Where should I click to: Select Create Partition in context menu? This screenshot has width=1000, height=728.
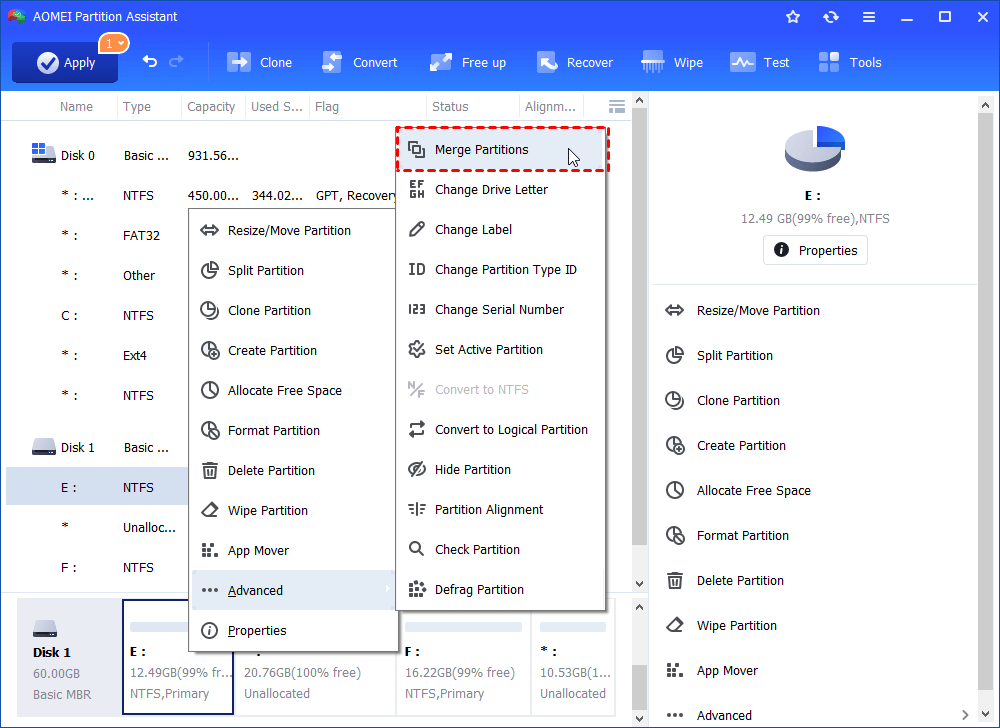coord(293,351)
